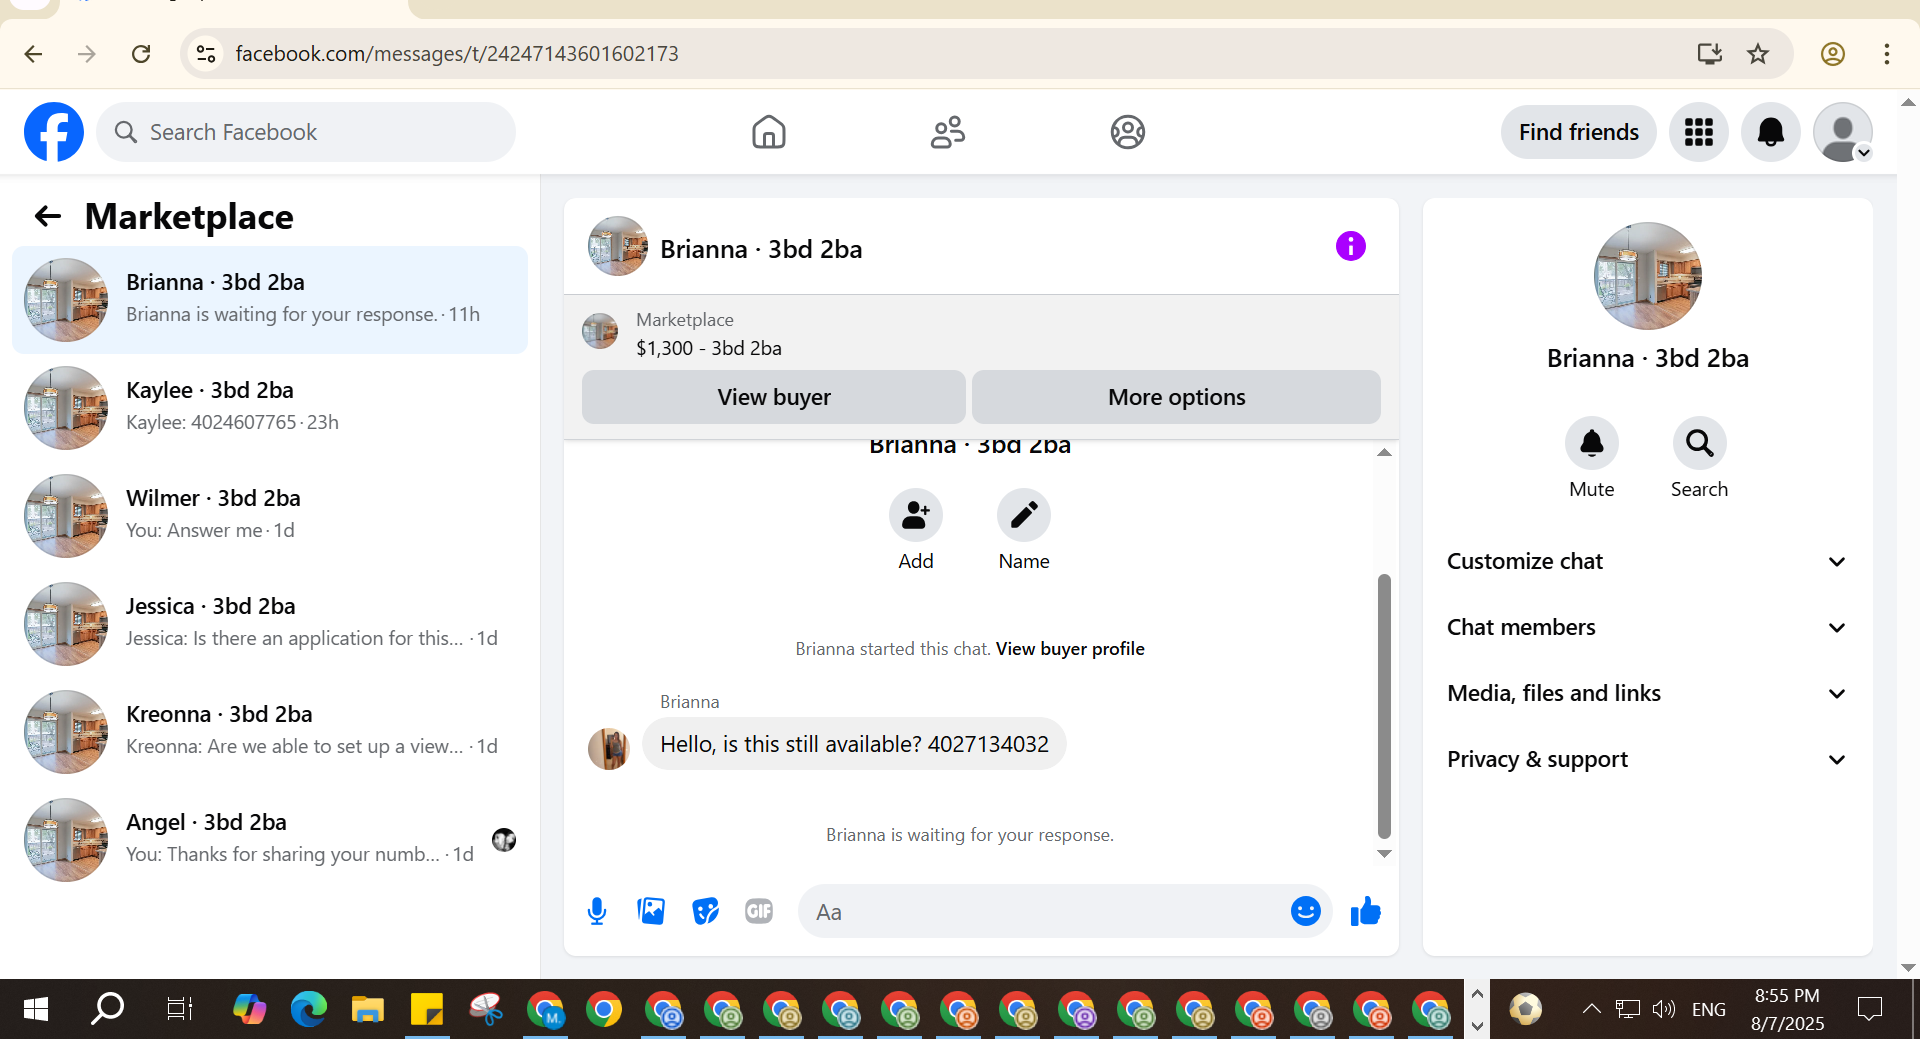
Task: Go back from Marketplace with the arrow
Action: (48, 216)
